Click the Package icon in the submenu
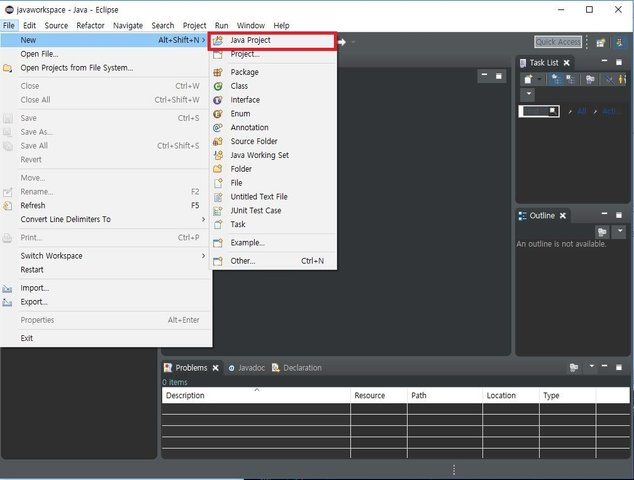 [x=218, y=72]
